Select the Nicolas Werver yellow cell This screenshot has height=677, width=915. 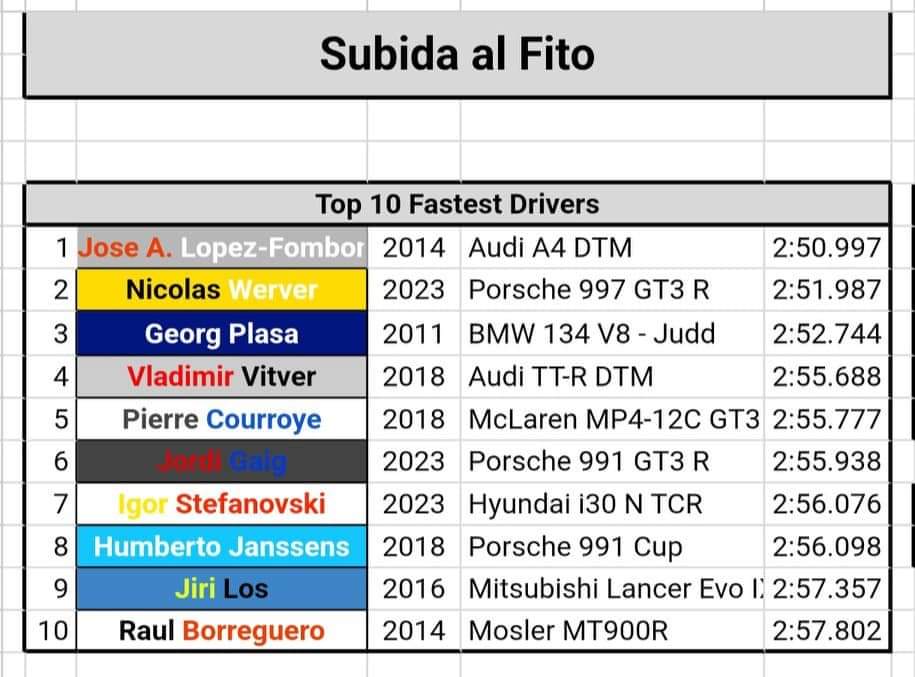coord(222,291)
